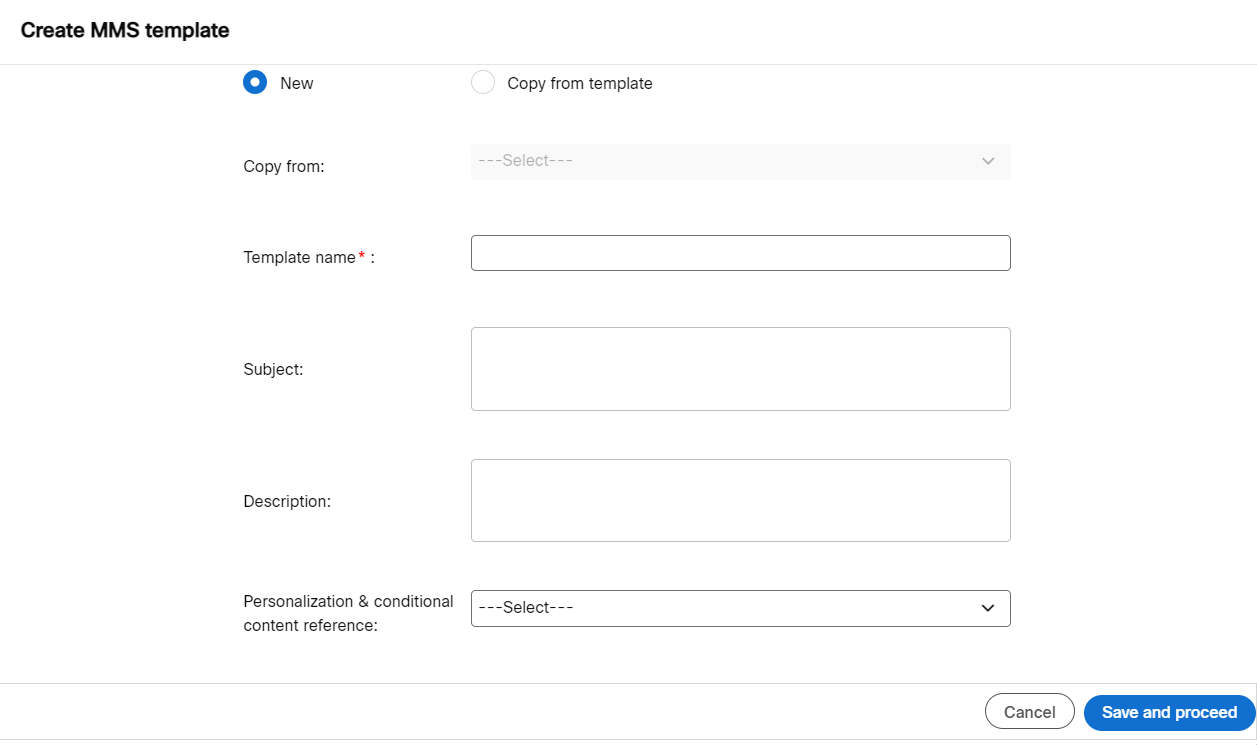Viewport: 1257px width, 745px height.
Task: Click the chevron arrow in Personalization dropdown
Action: [x=988, y=608]
